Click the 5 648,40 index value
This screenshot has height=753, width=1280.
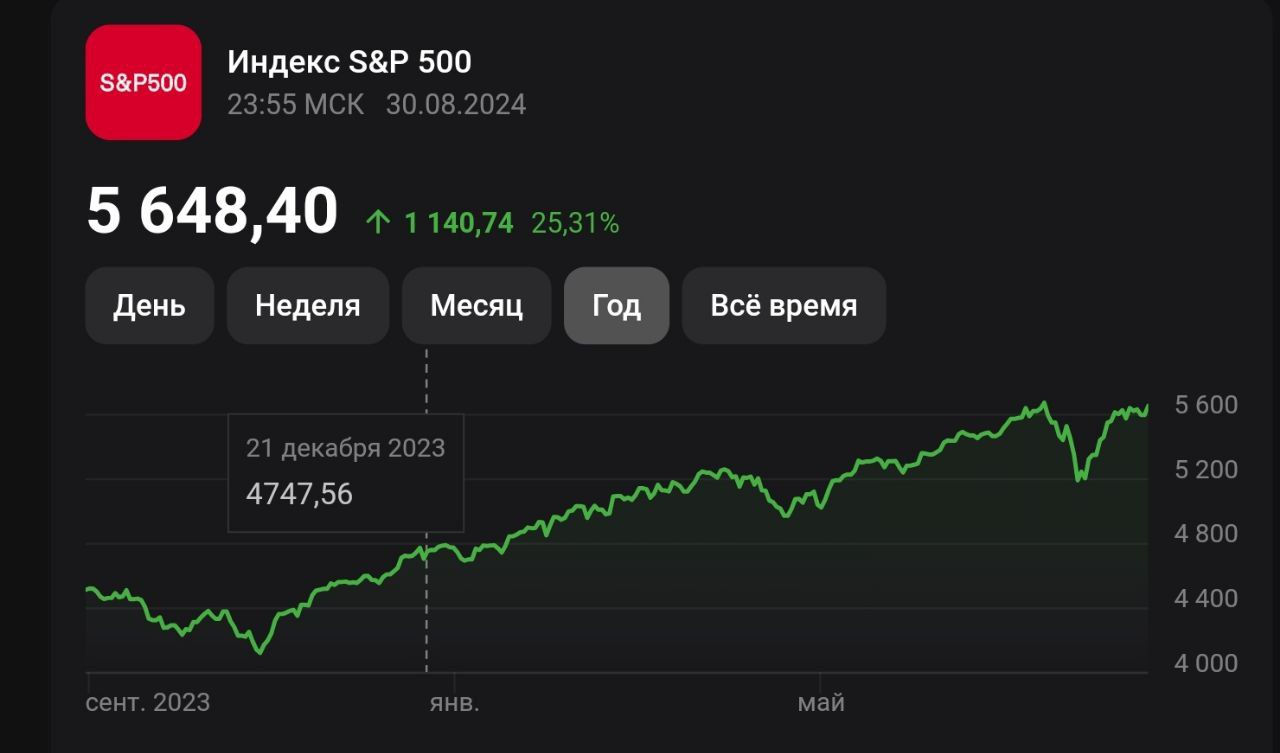pos(212,212)
